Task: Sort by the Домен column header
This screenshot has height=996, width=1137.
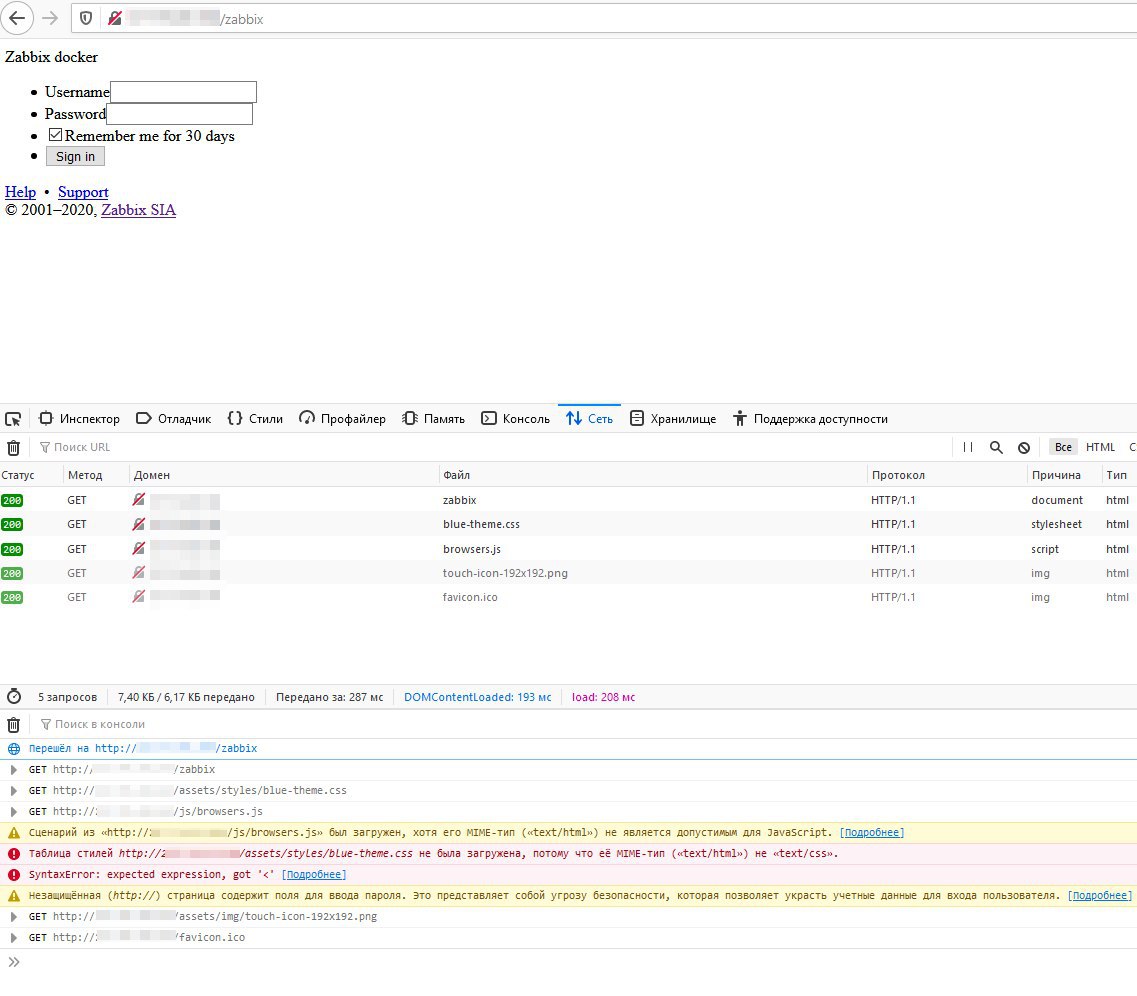Action: tap(284, 476)
